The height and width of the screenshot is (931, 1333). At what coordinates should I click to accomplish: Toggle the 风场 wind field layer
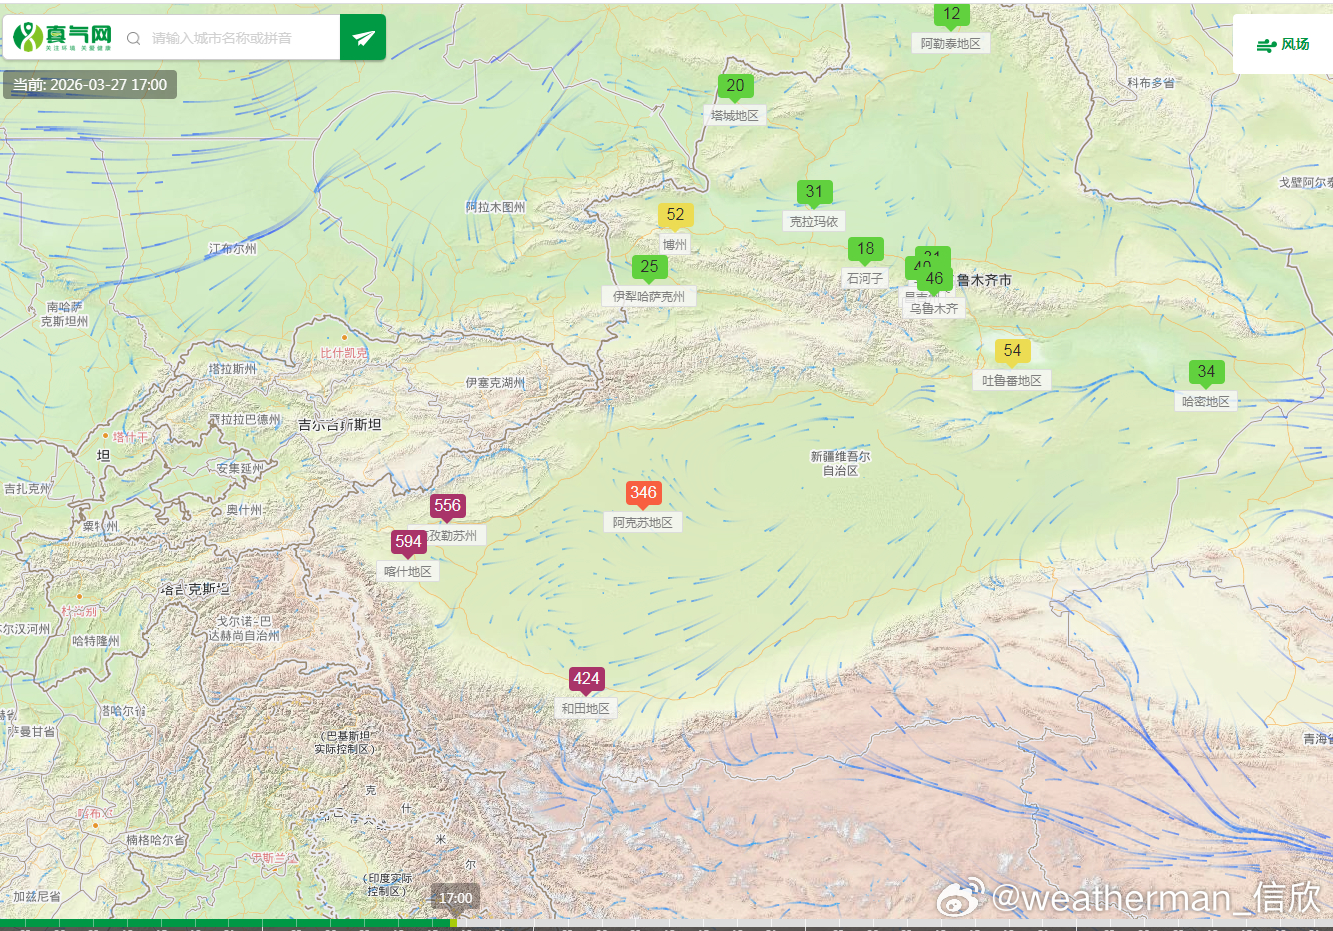[x=1283, y=44]
